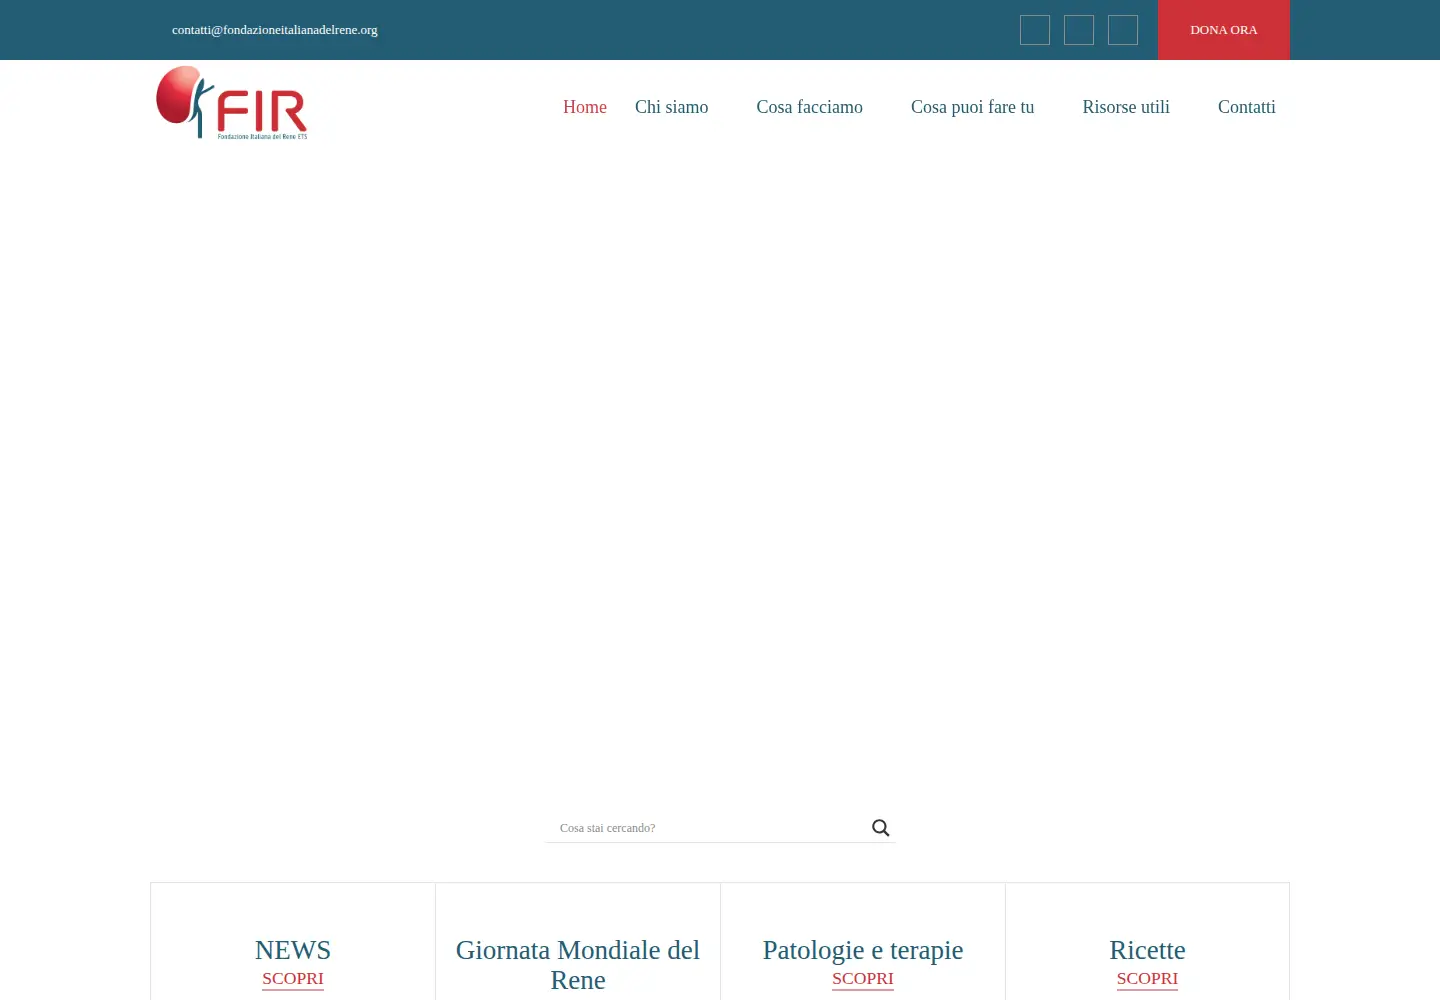Open the Cosa facciamo menu
Image resolution: width=1440 pixels, height=1000 pixels.
pyautogui.click(x=810, y=107)
